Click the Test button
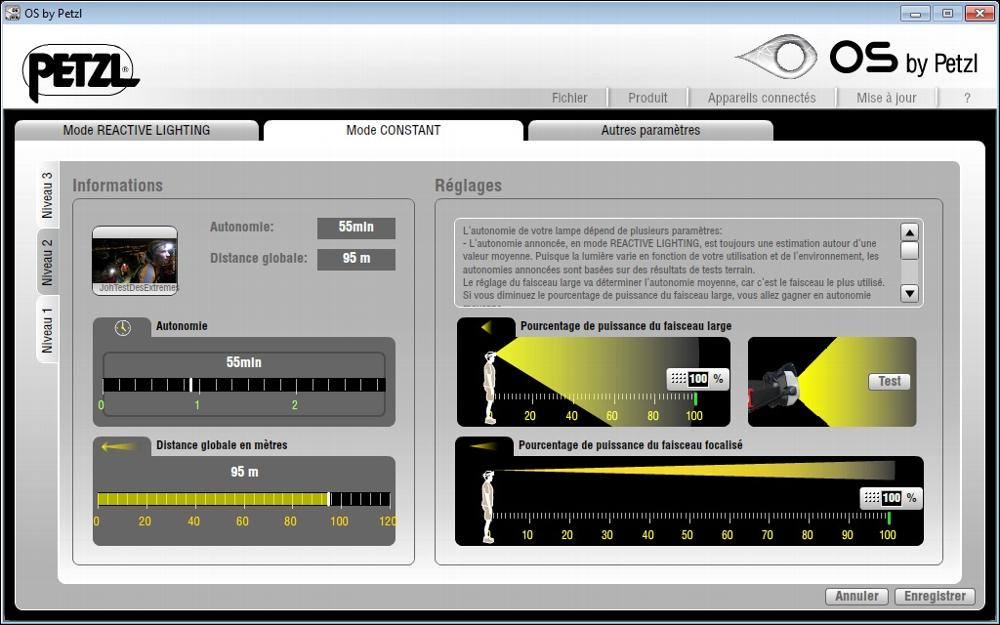Image resolution: width=1000 pixels, height=625 pixels. pos(889,381)
